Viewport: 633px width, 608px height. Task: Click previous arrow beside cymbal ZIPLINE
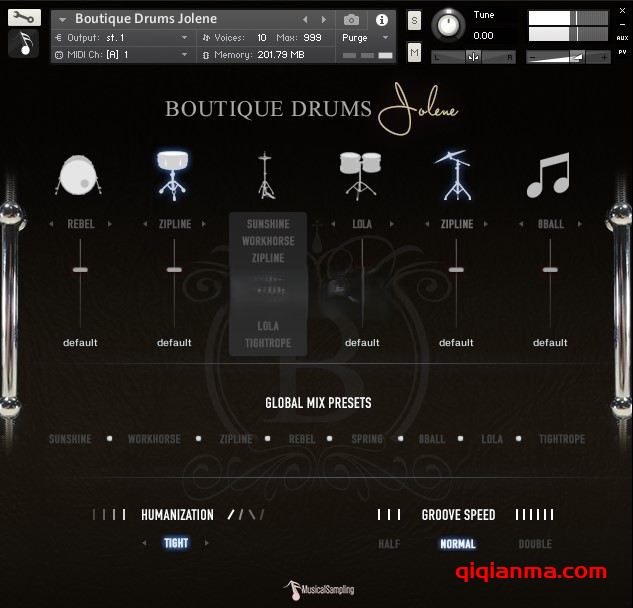(427, 224)
